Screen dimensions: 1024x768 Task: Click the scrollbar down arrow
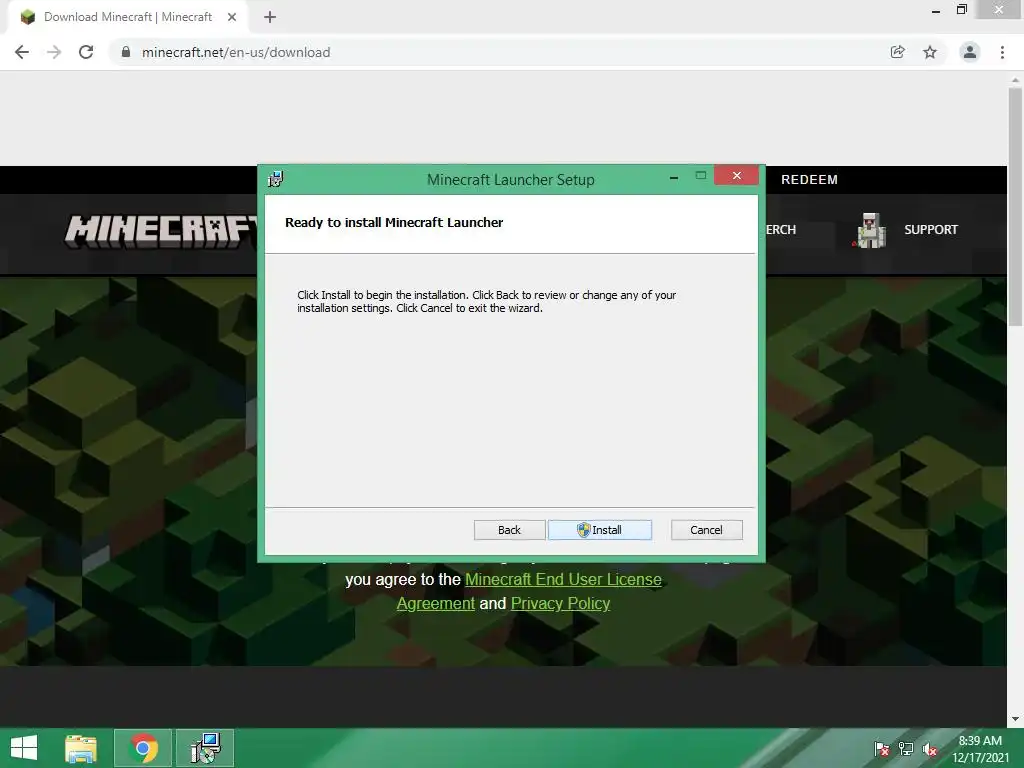point(1015,719)
